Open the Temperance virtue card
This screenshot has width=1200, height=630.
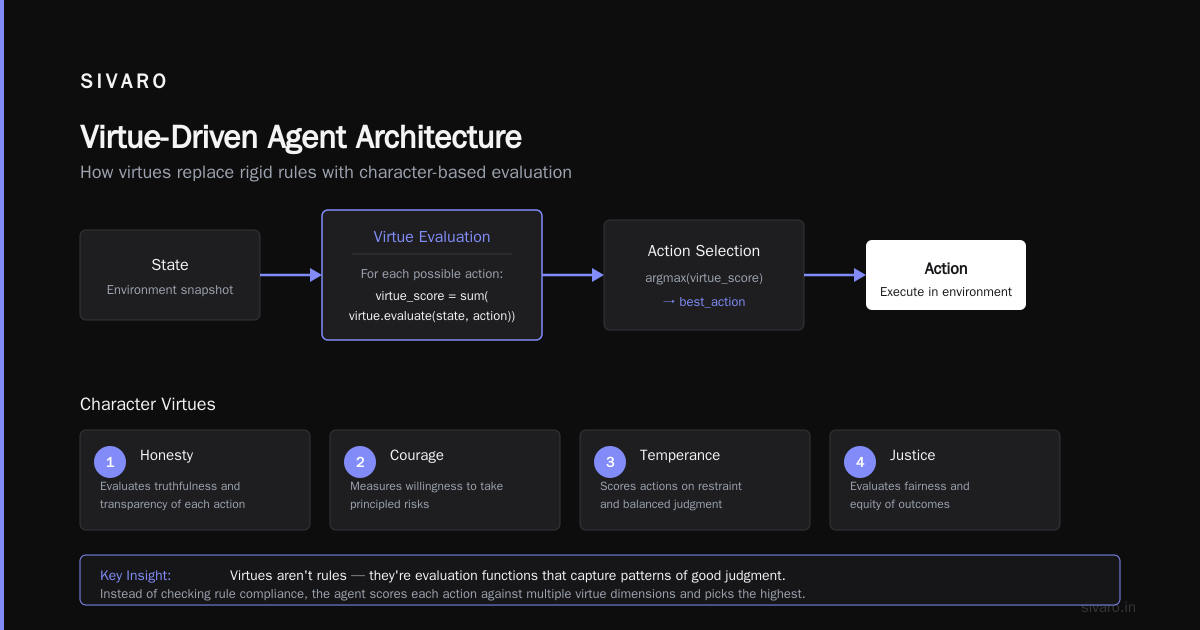pyautogui.click(x=695, y=480)
